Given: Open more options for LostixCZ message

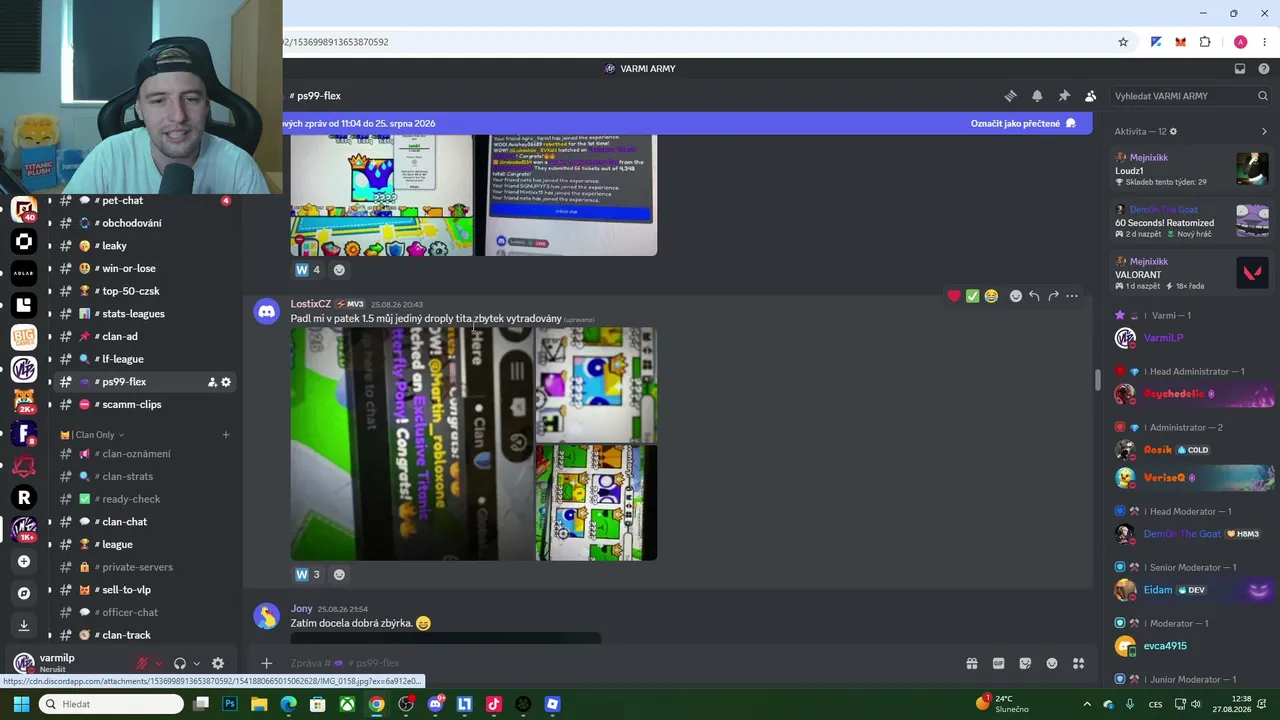Looking at the screenshot, I should pos(1072,296).
